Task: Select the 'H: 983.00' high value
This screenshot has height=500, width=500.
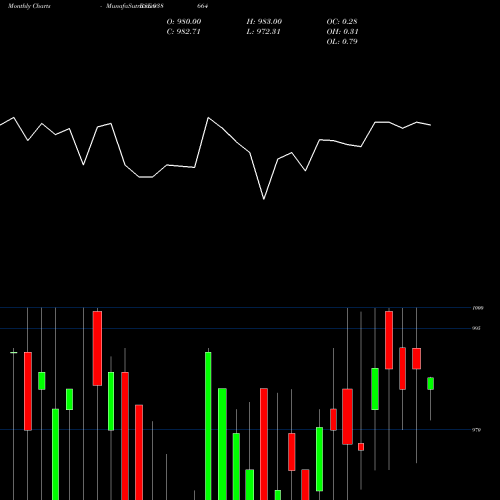Action: pyautogui.click(x=264, y=21)
